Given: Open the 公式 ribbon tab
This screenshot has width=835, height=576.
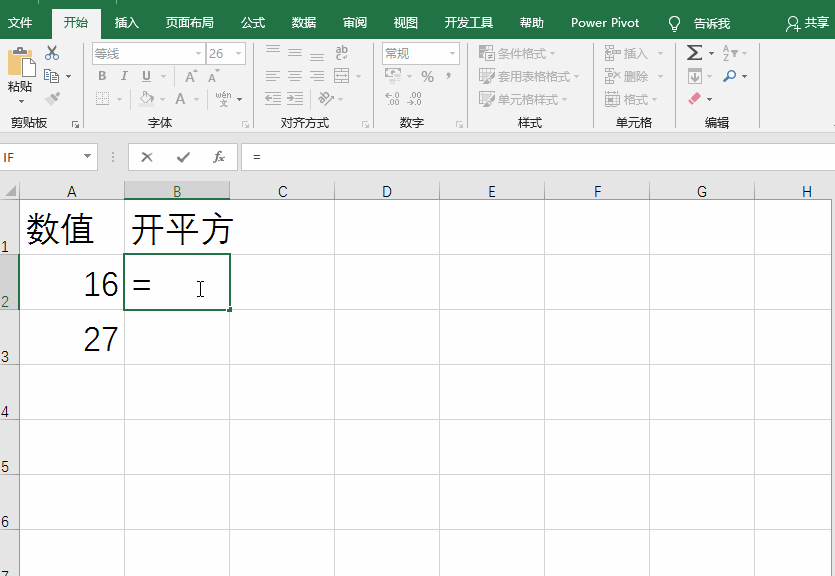Looking at the screenshot, I should click(253, 22).
